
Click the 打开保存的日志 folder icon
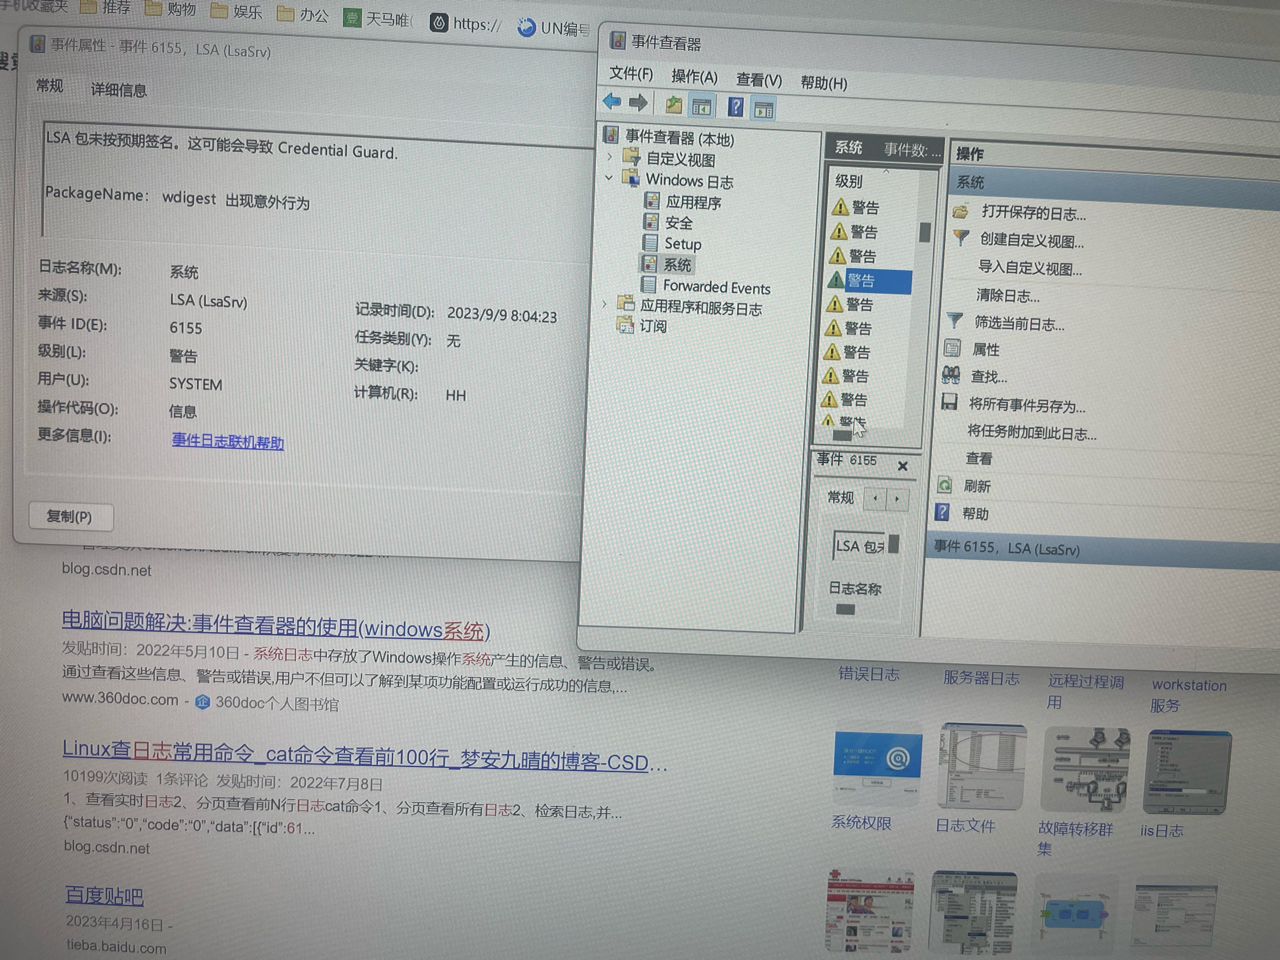959,212
